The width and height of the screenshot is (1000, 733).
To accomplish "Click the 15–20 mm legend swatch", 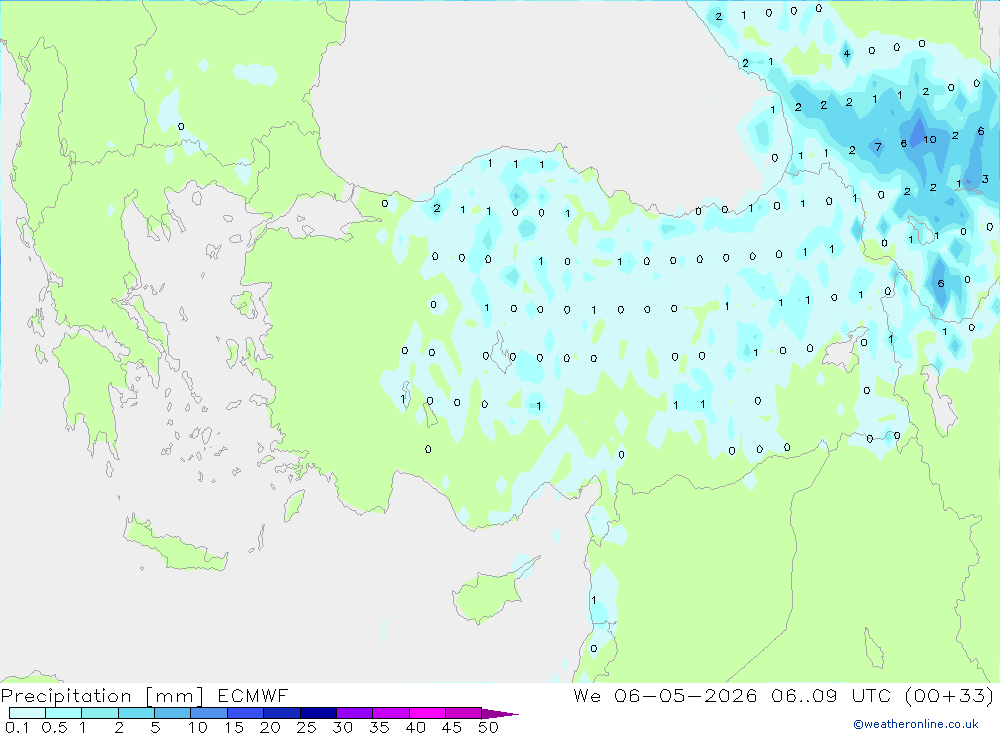I will coord(245,713).
